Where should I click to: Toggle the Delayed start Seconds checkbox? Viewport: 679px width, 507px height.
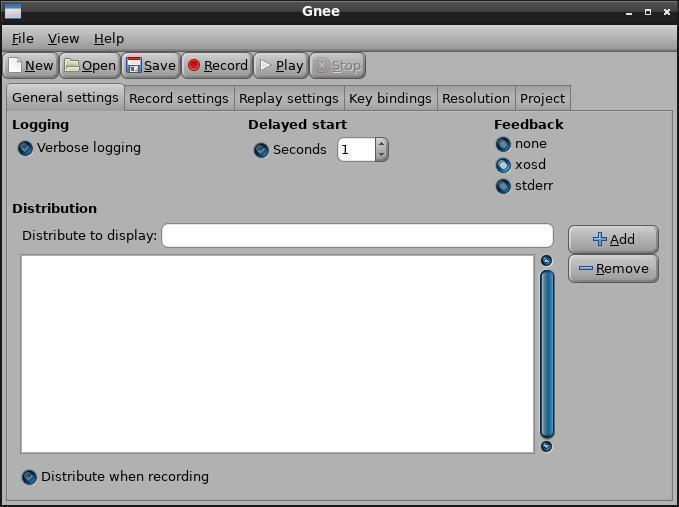coord(261,150)
